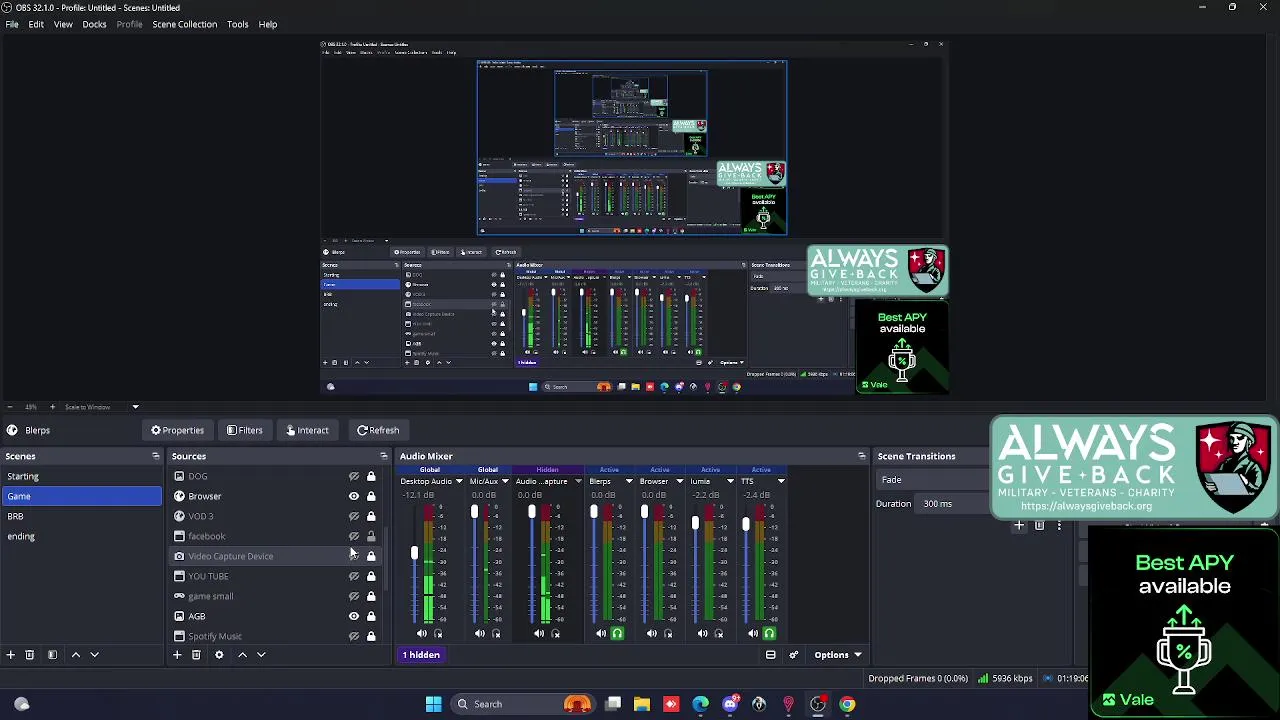
Task: Move the selected source up
Action: (x=242, y=655)
